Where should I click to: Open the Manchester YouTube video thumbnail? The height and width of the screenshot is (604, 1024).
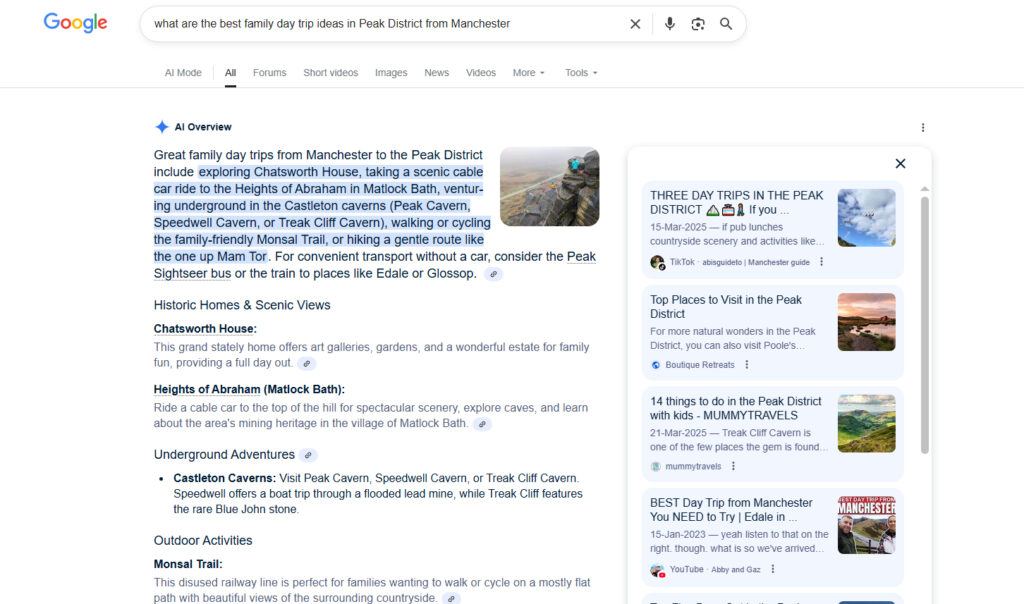coord(867,525)
